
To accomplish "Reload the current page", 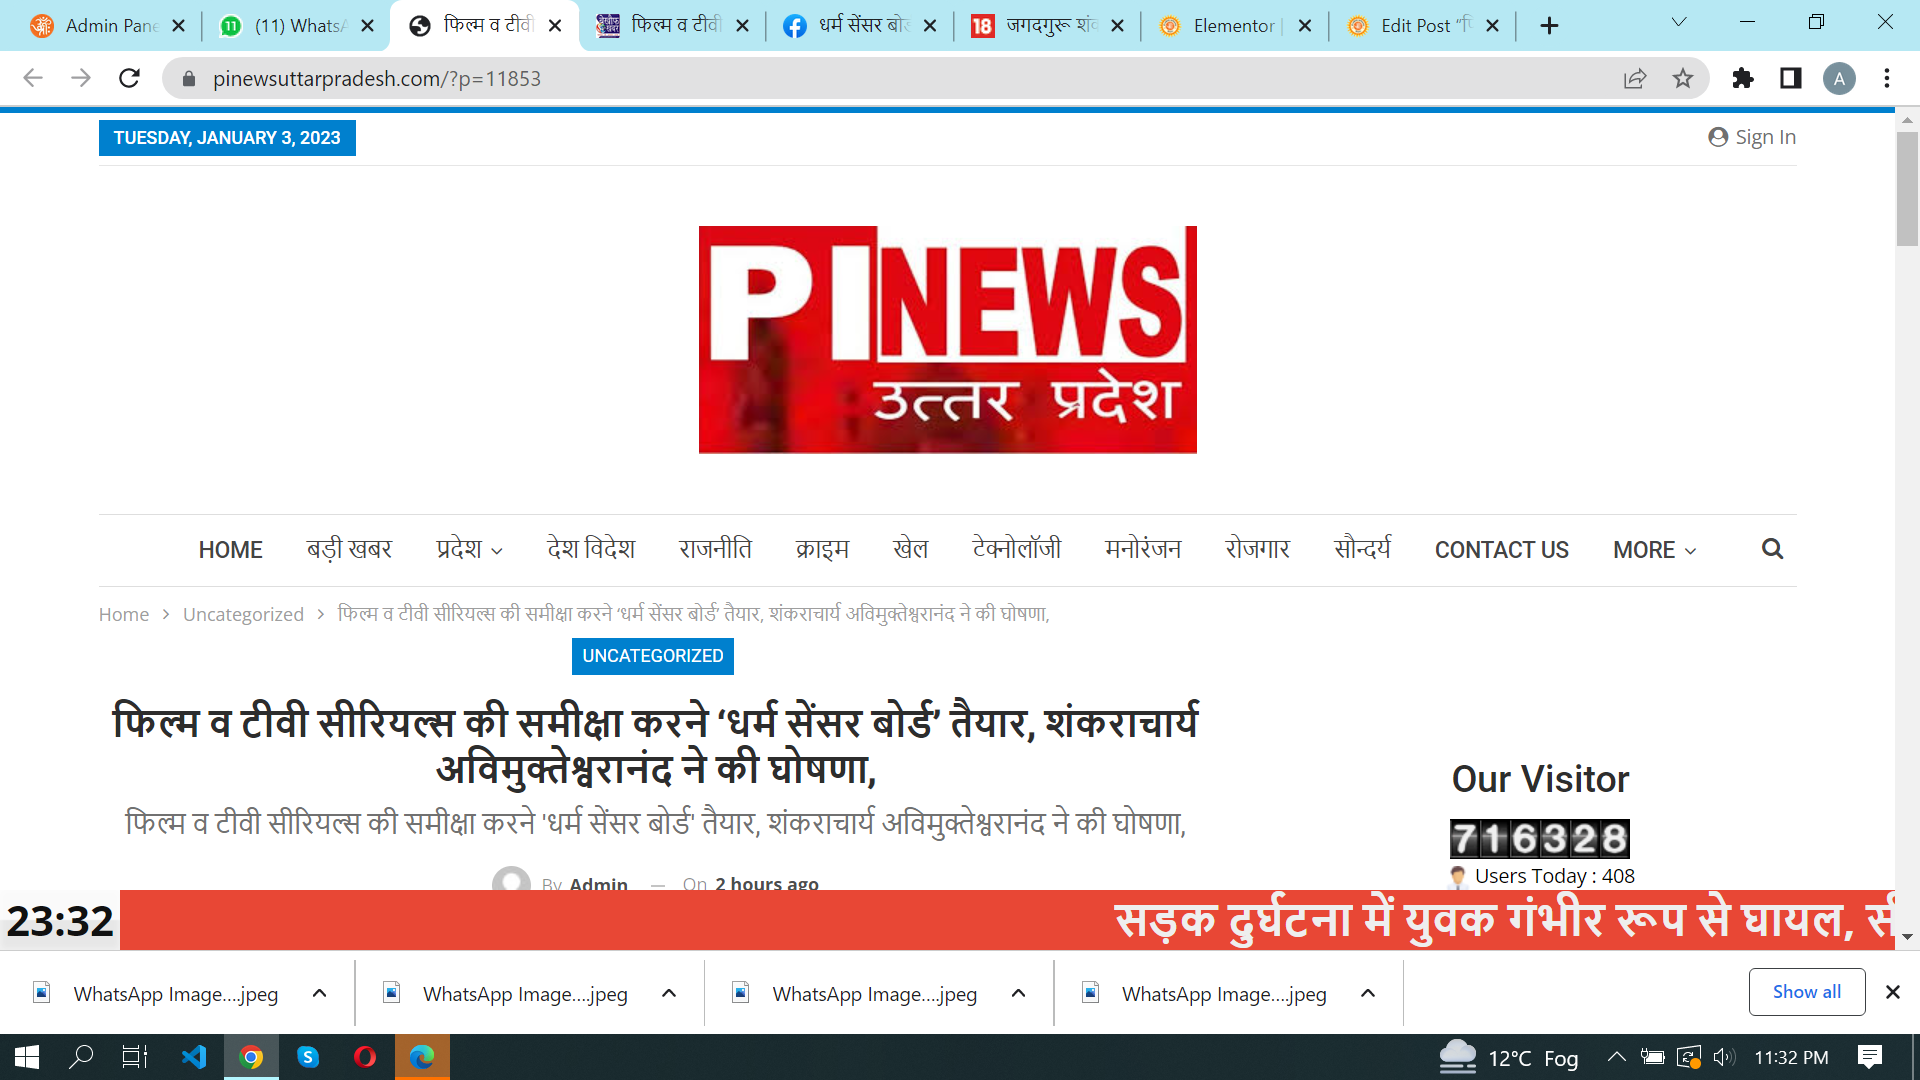I will (129, 78).
